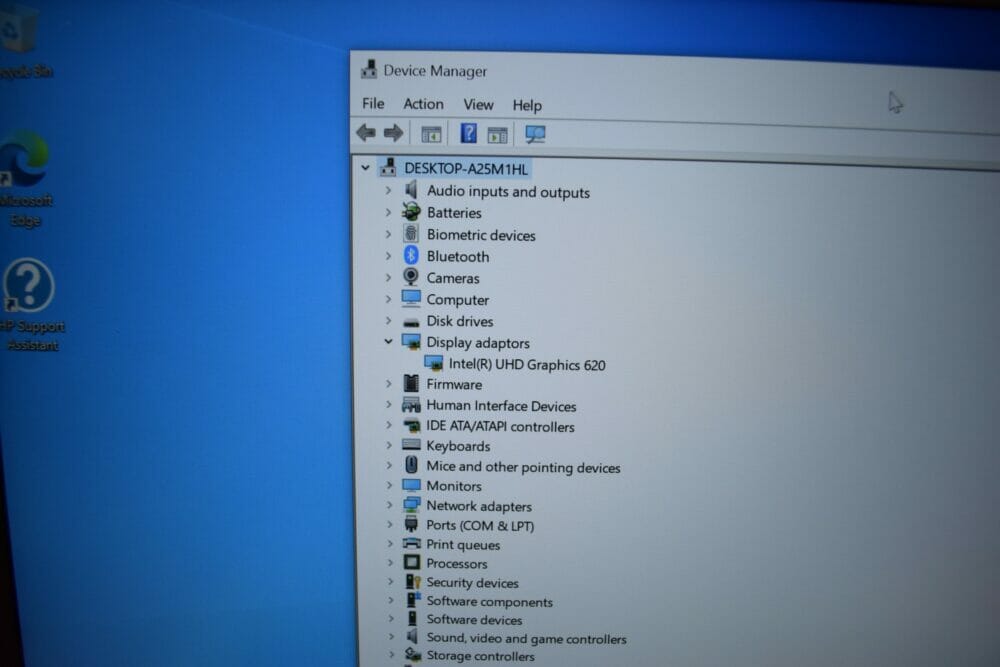The image size is (1000, 667).
Task: Click the Network adapters icon
Action: (411, 504)
